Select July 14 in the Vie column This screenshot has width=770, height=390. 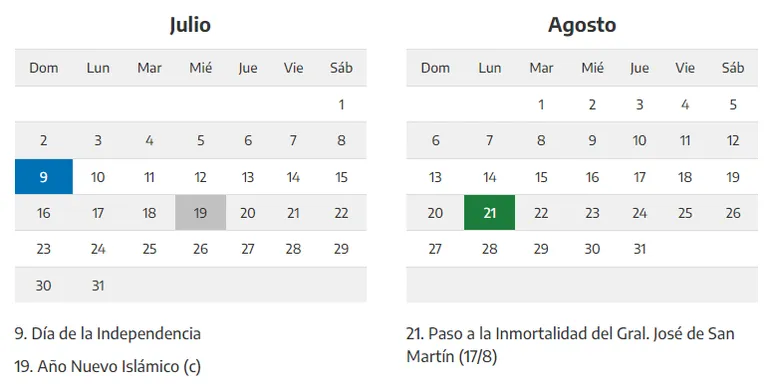coord(293,177)
